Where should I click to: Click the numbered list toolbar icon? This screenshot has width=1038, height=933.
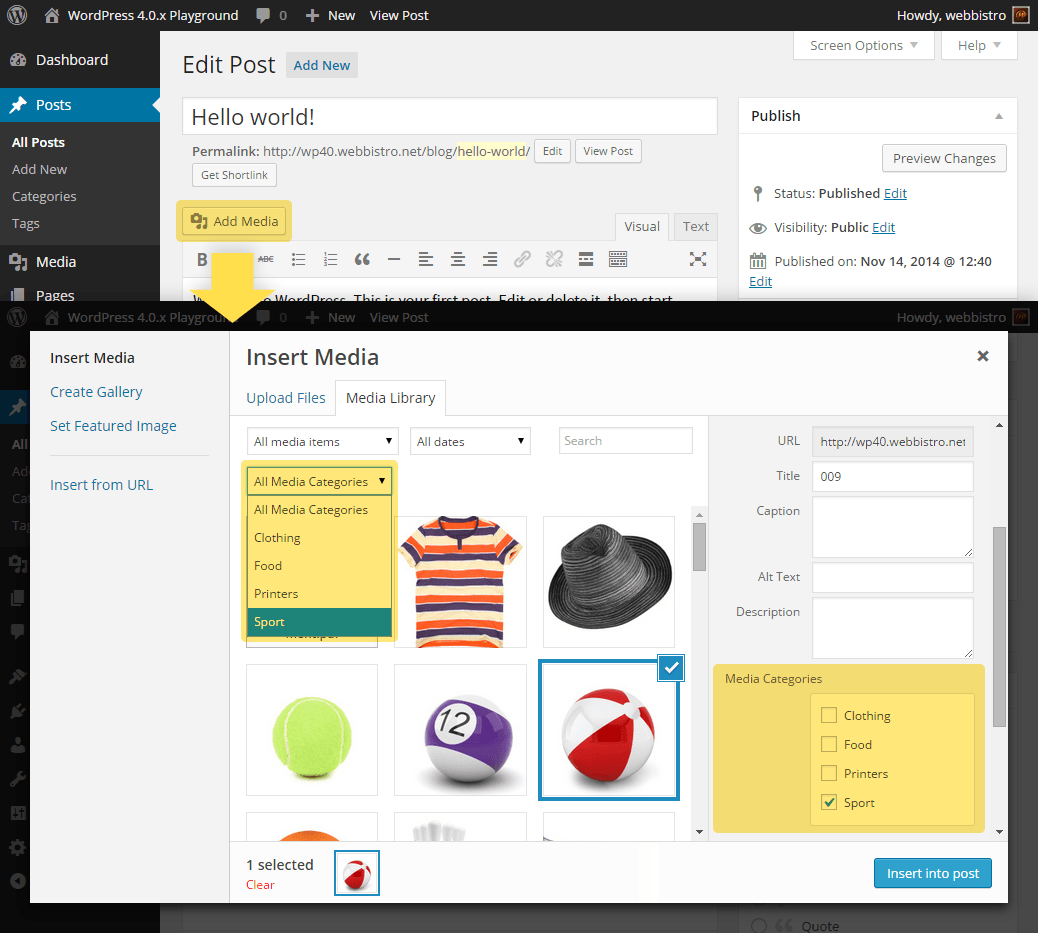pos(330,260)
